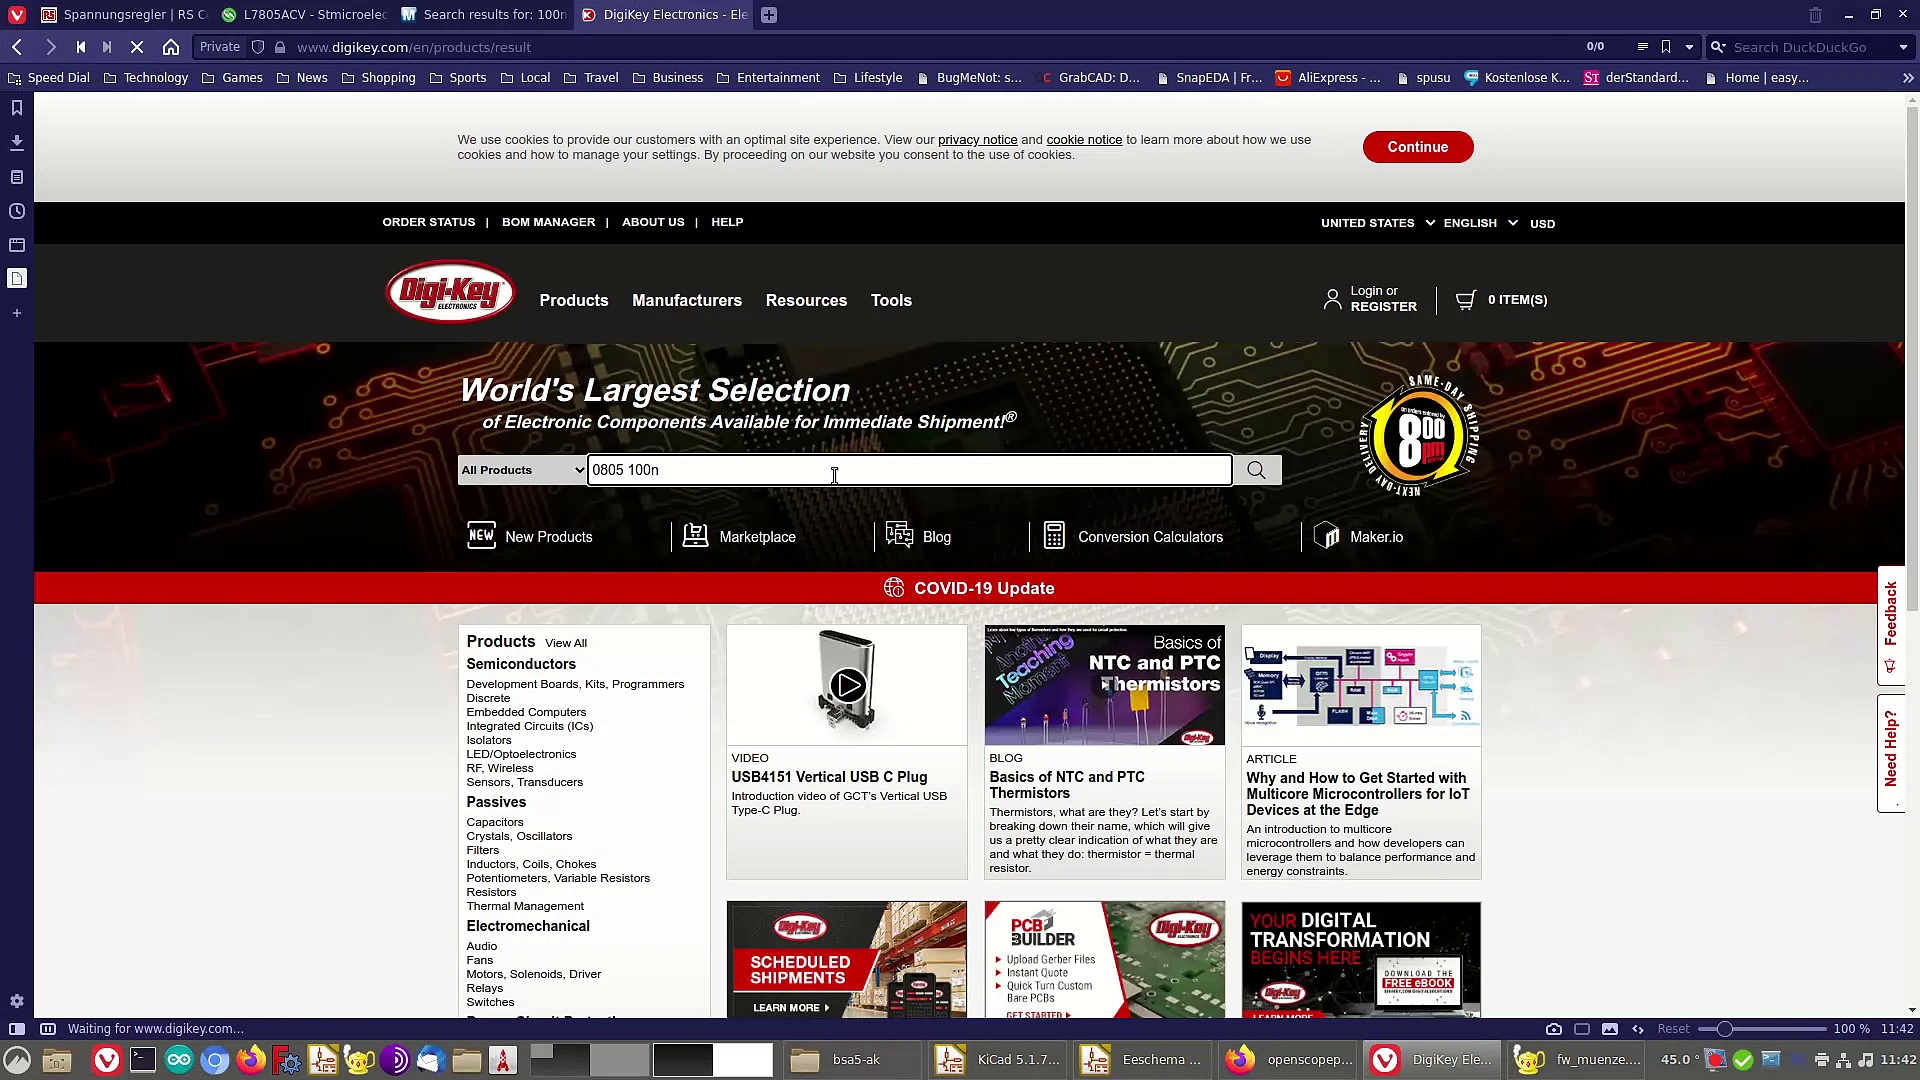Open the Vivaldi downloads panel icon
This screenshot has width=1920, height=1080.
pos(17,143)
